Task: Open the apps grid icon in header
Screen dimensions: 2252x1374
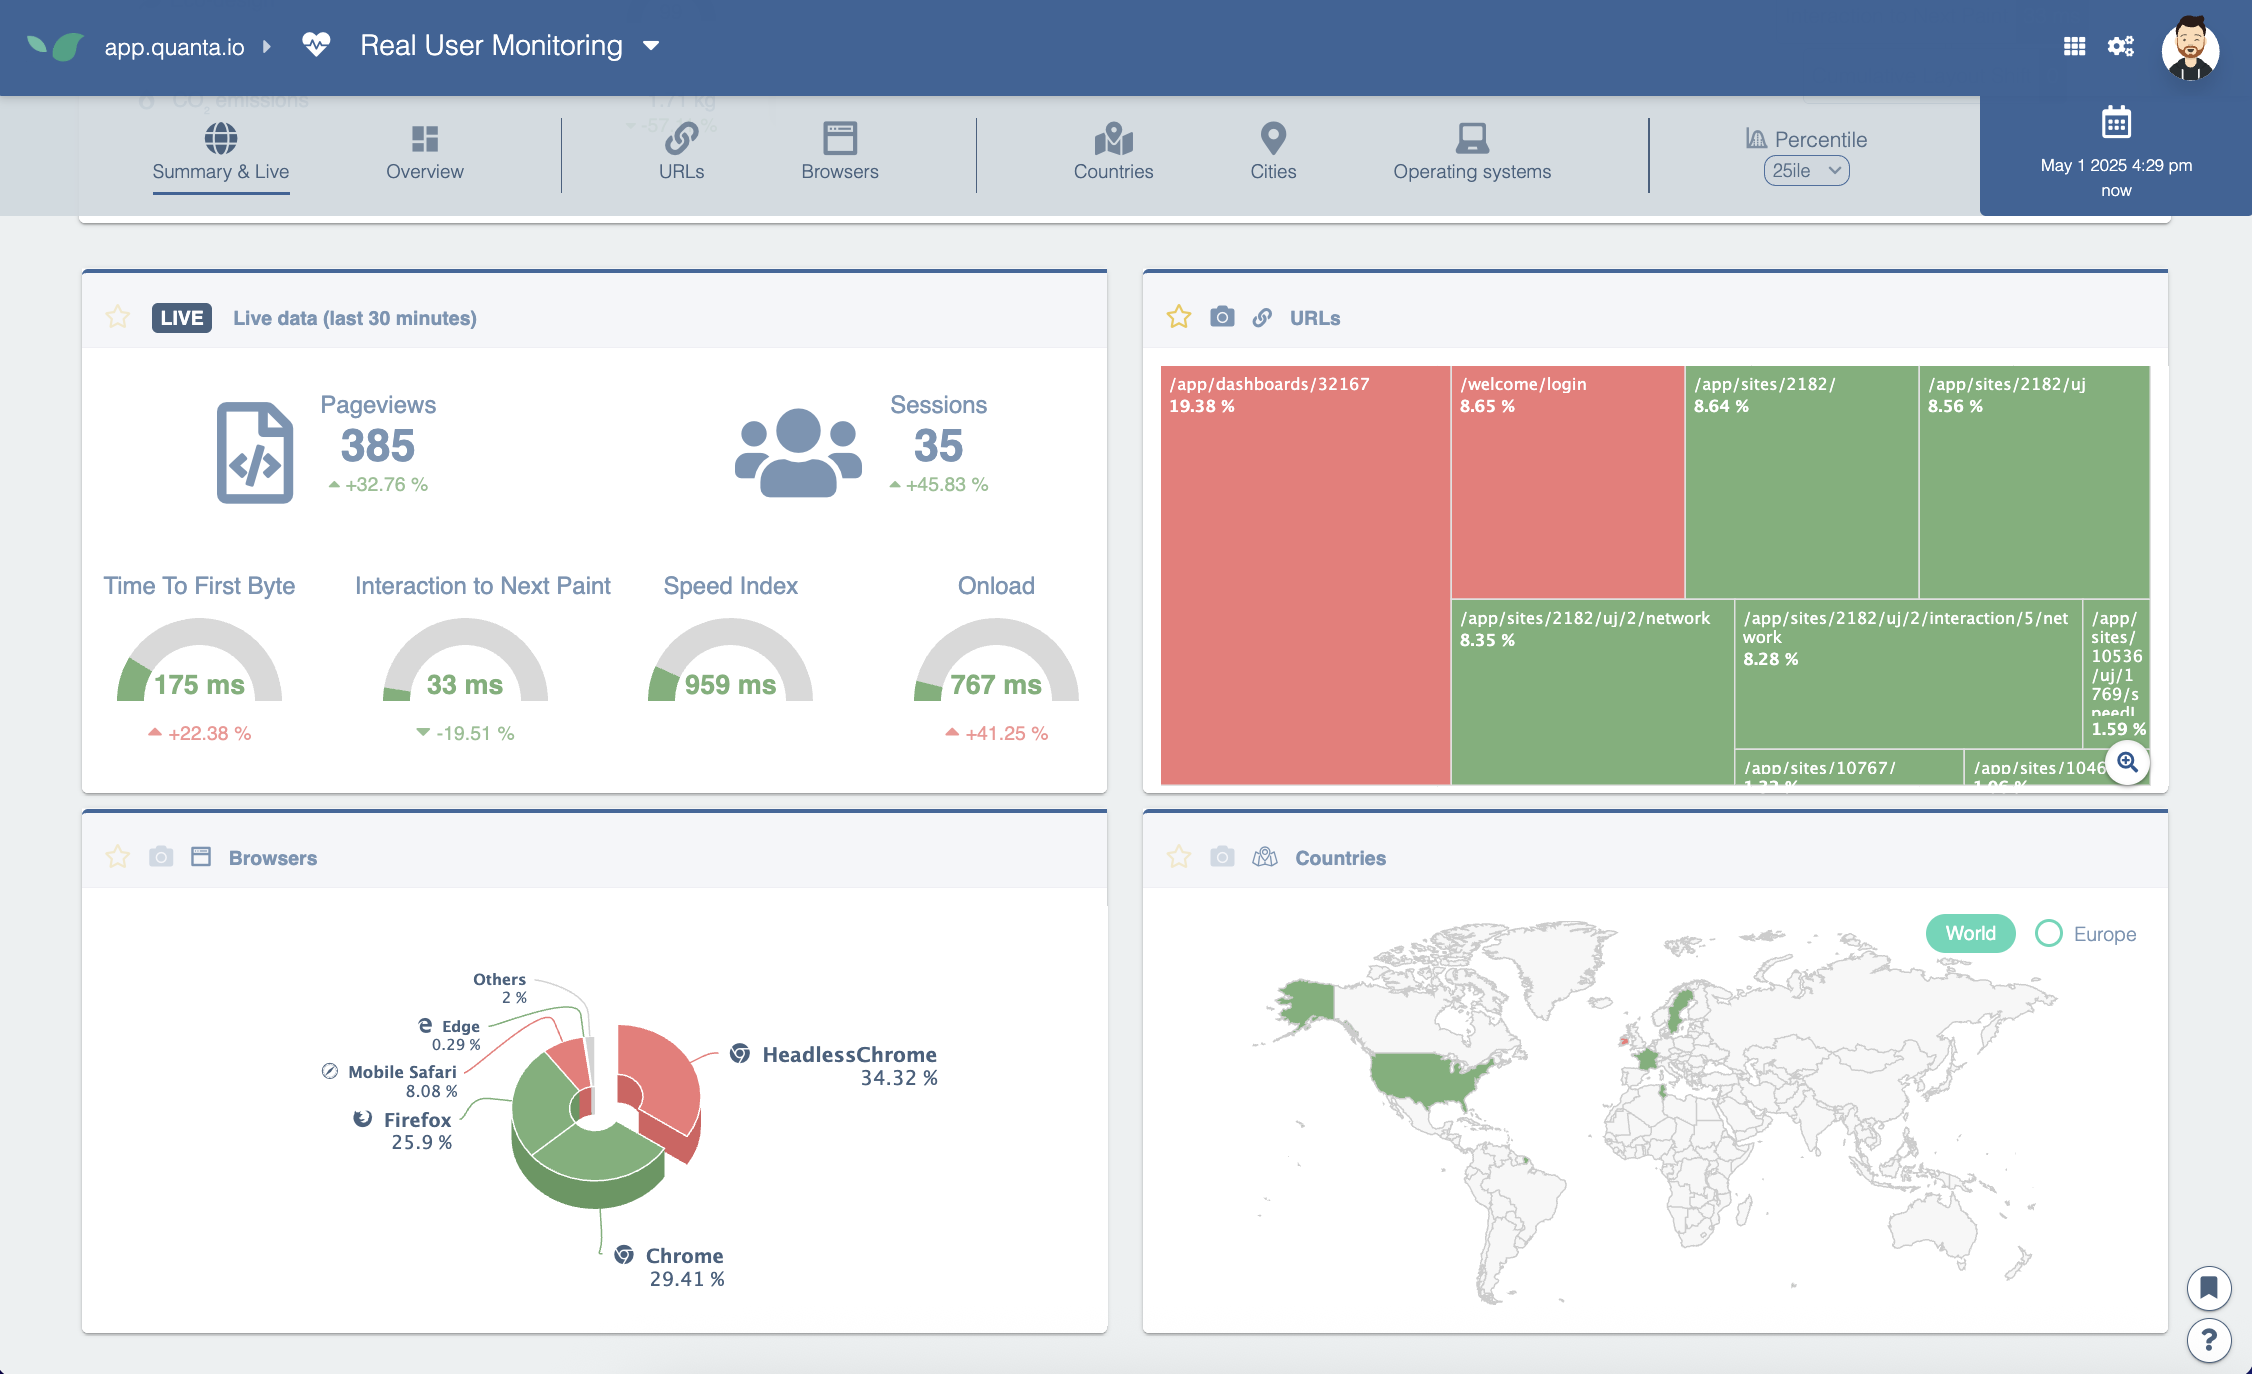Action: tap(2074, 46)
